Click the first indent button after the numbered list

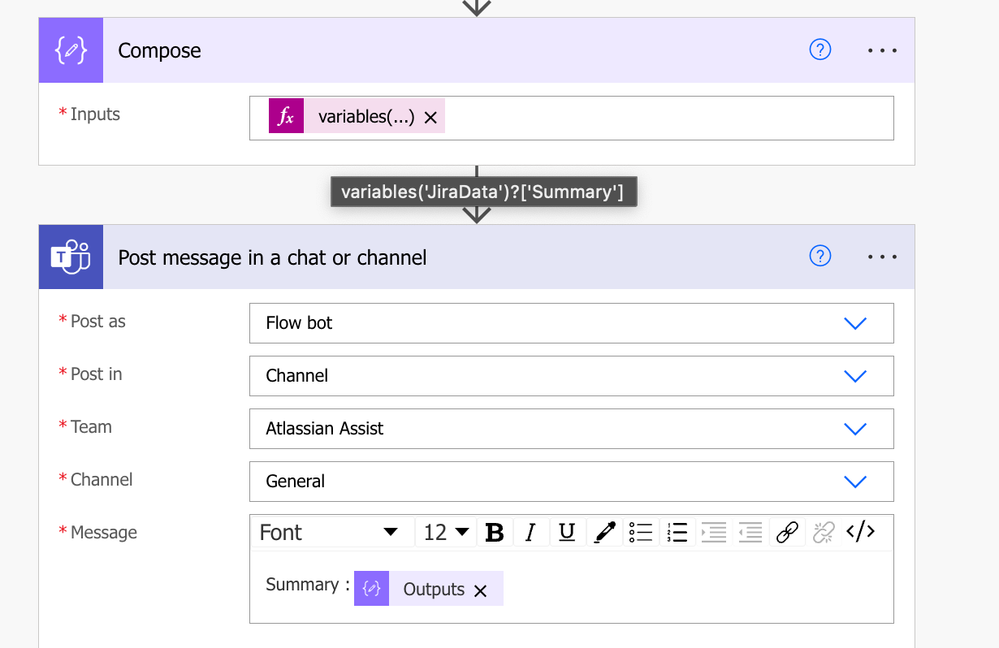point(714,532)
